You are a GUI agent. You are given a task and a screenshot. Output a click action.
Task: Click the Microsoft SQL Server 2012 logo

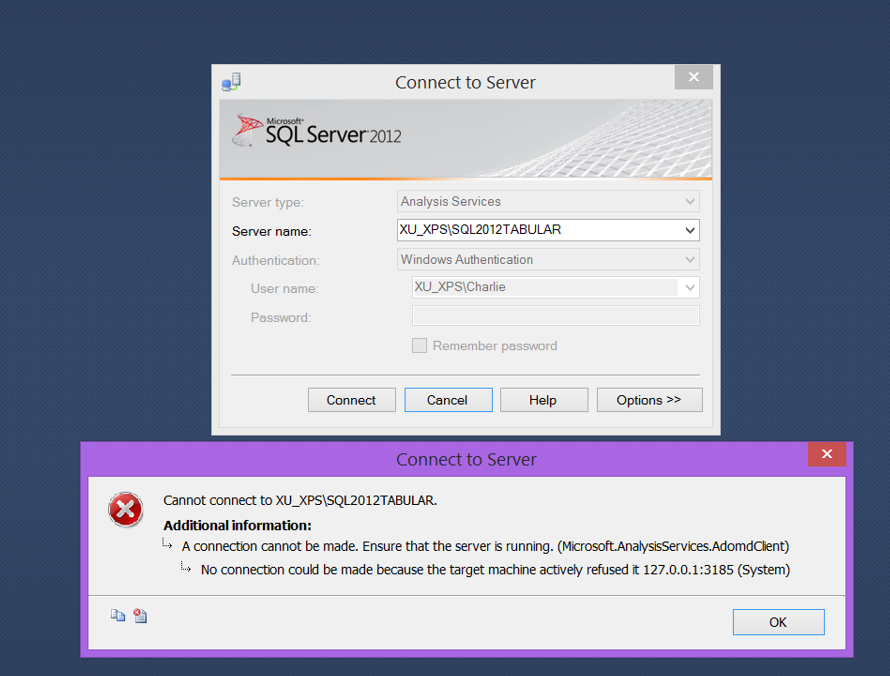coord(317,131)
